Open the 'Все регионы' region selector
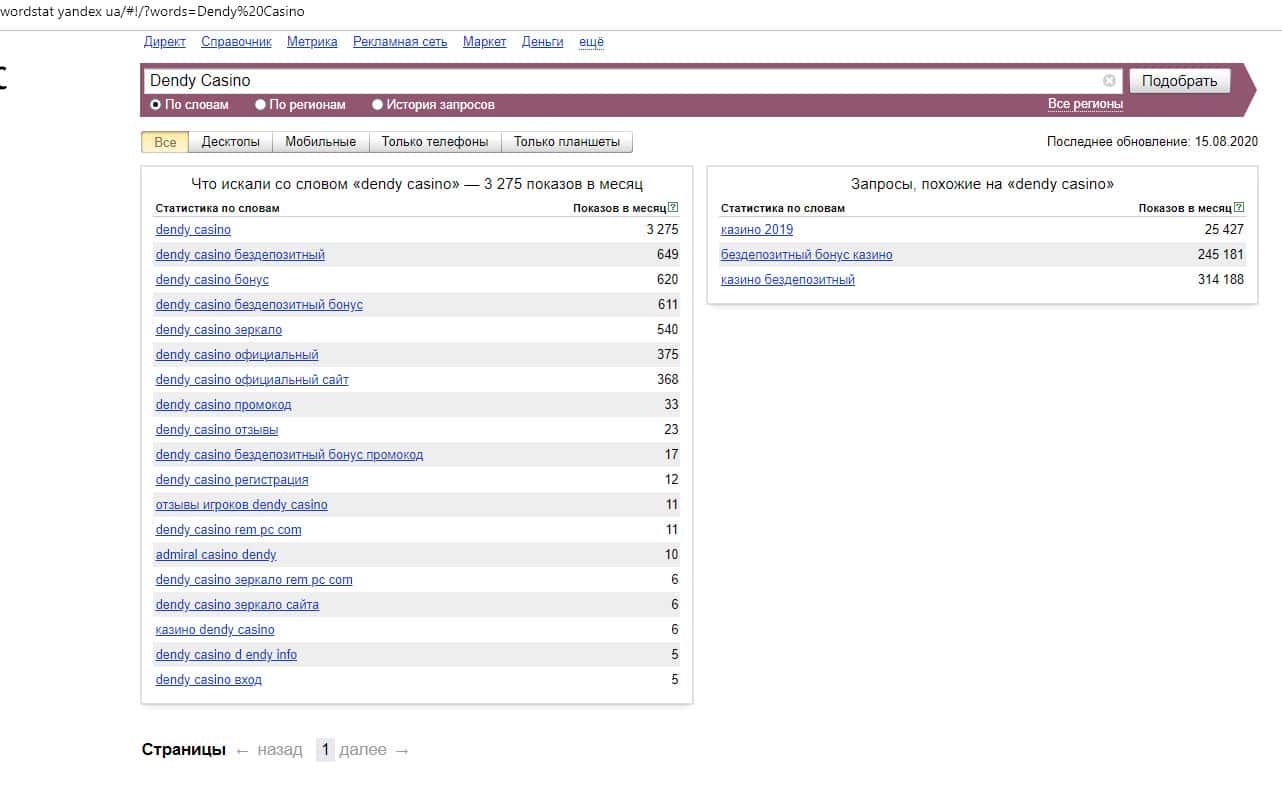This screenshot has width=1282, height=794. point(1085,104)
